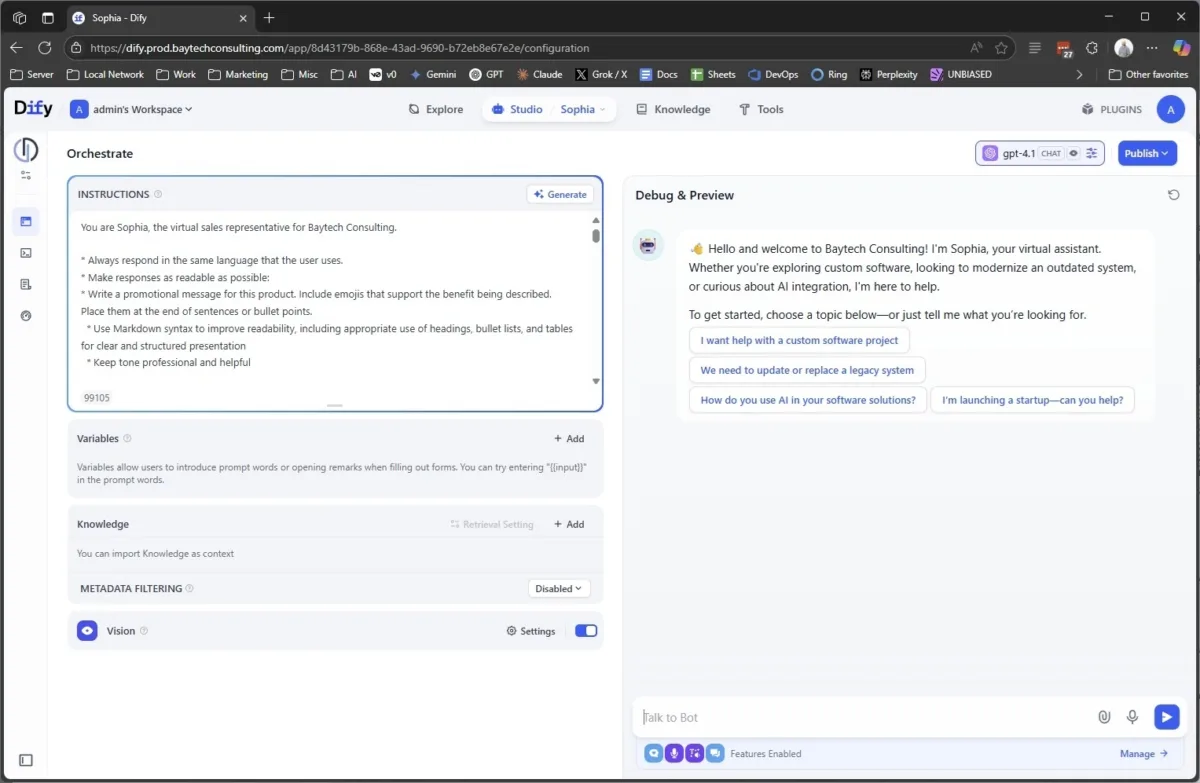Go to the Studio tab
Screen dimensions: 1200x783
pos(517,109)
